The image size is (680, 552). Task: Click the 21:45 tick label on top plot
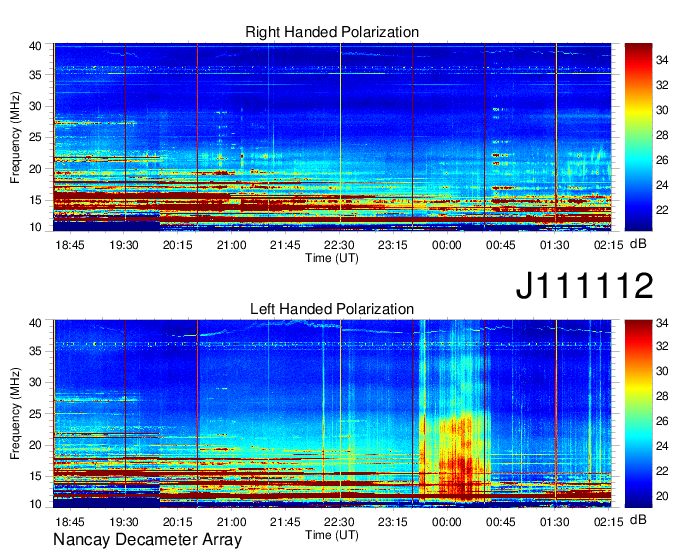(285, 245)
